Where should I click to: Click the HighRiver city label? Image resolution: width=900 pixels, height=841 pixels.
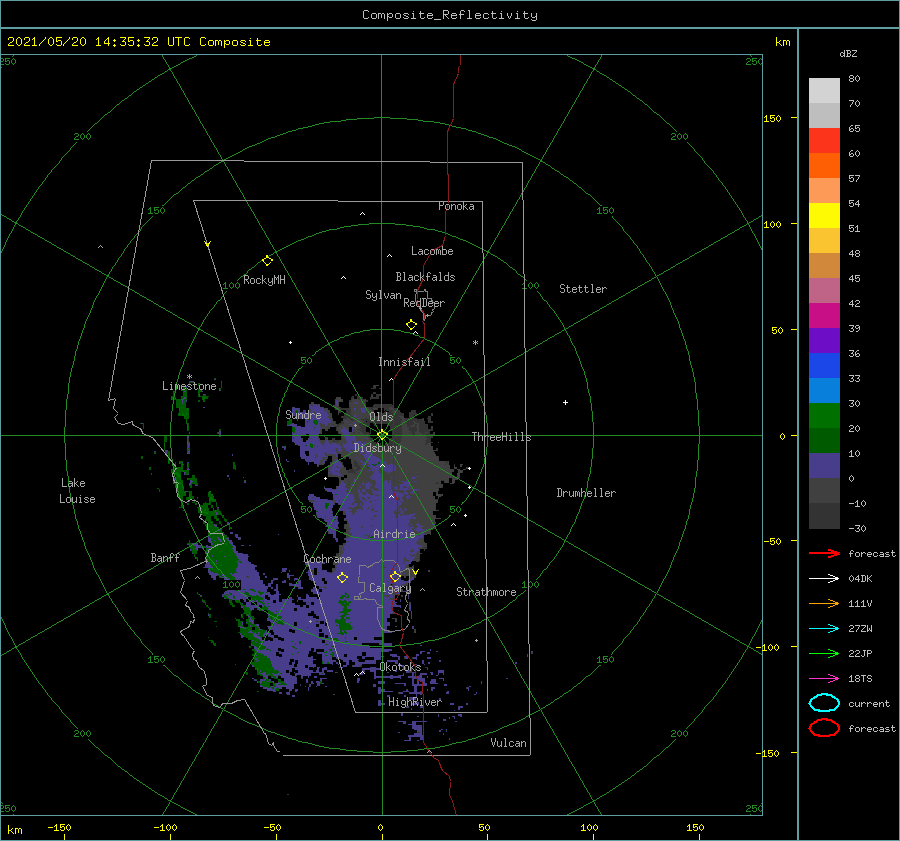coord(414,702)
